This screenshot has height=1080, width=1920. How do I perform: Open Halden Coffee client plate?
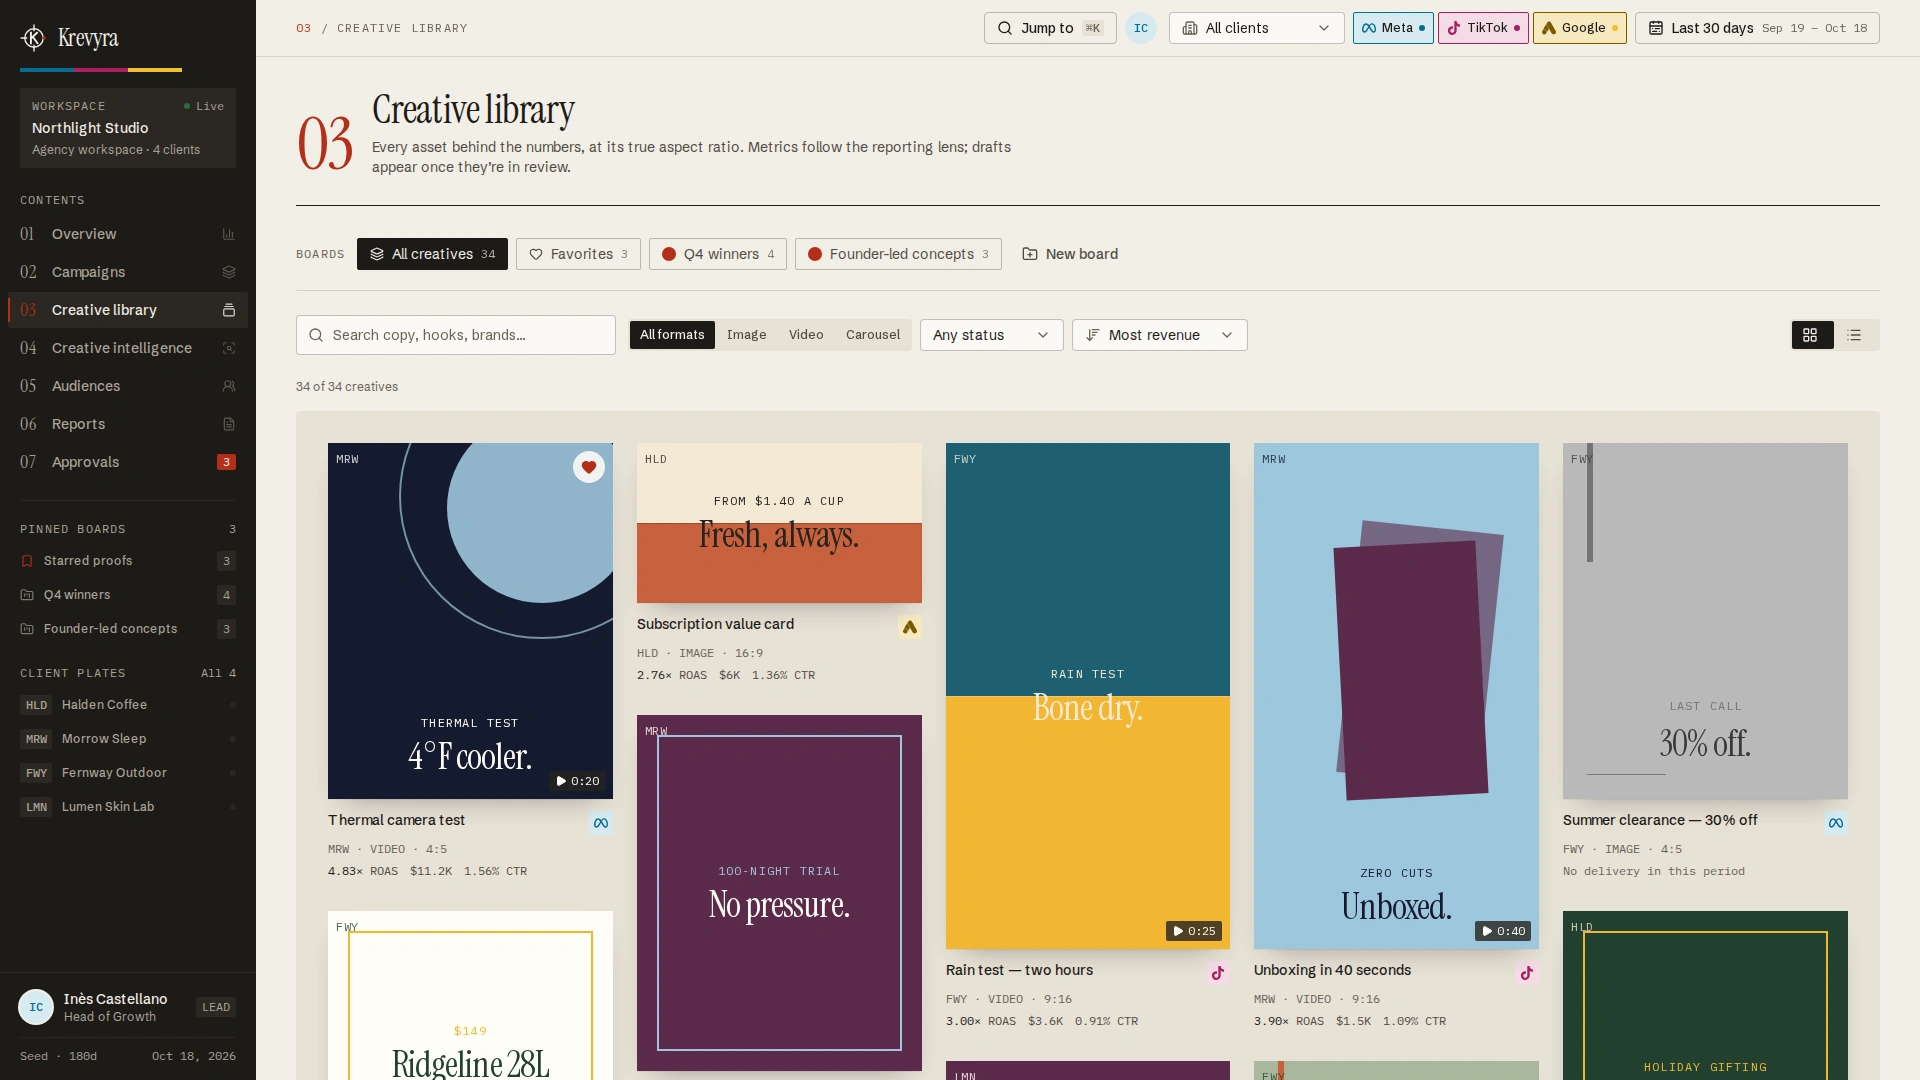128,705
